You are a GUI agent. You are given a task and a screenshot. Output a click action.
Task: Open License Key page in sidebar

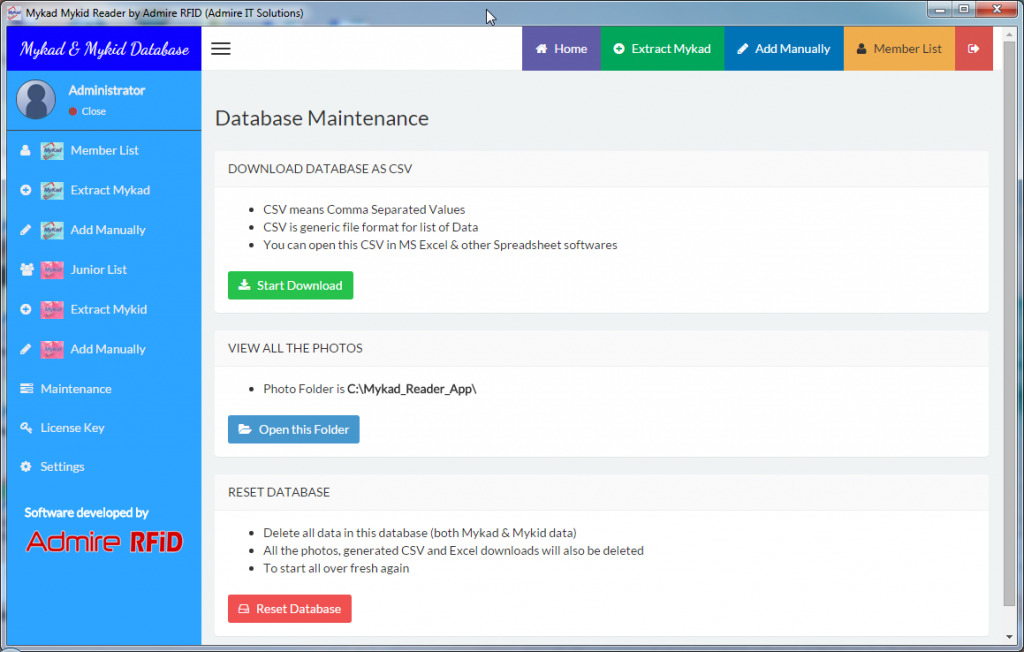[x=72, y=428]
